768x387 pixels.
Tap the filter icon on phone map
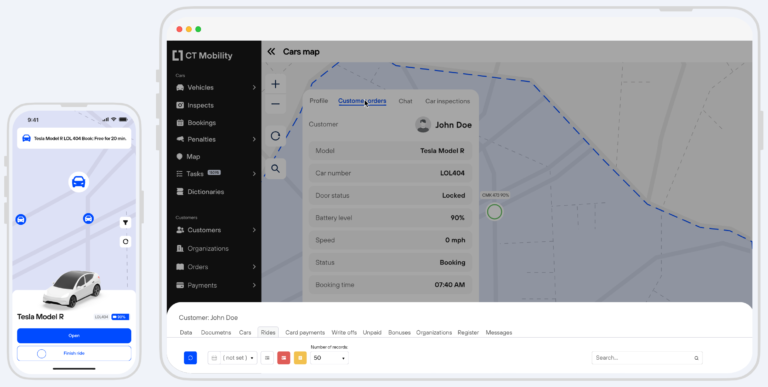coord(125,223)
